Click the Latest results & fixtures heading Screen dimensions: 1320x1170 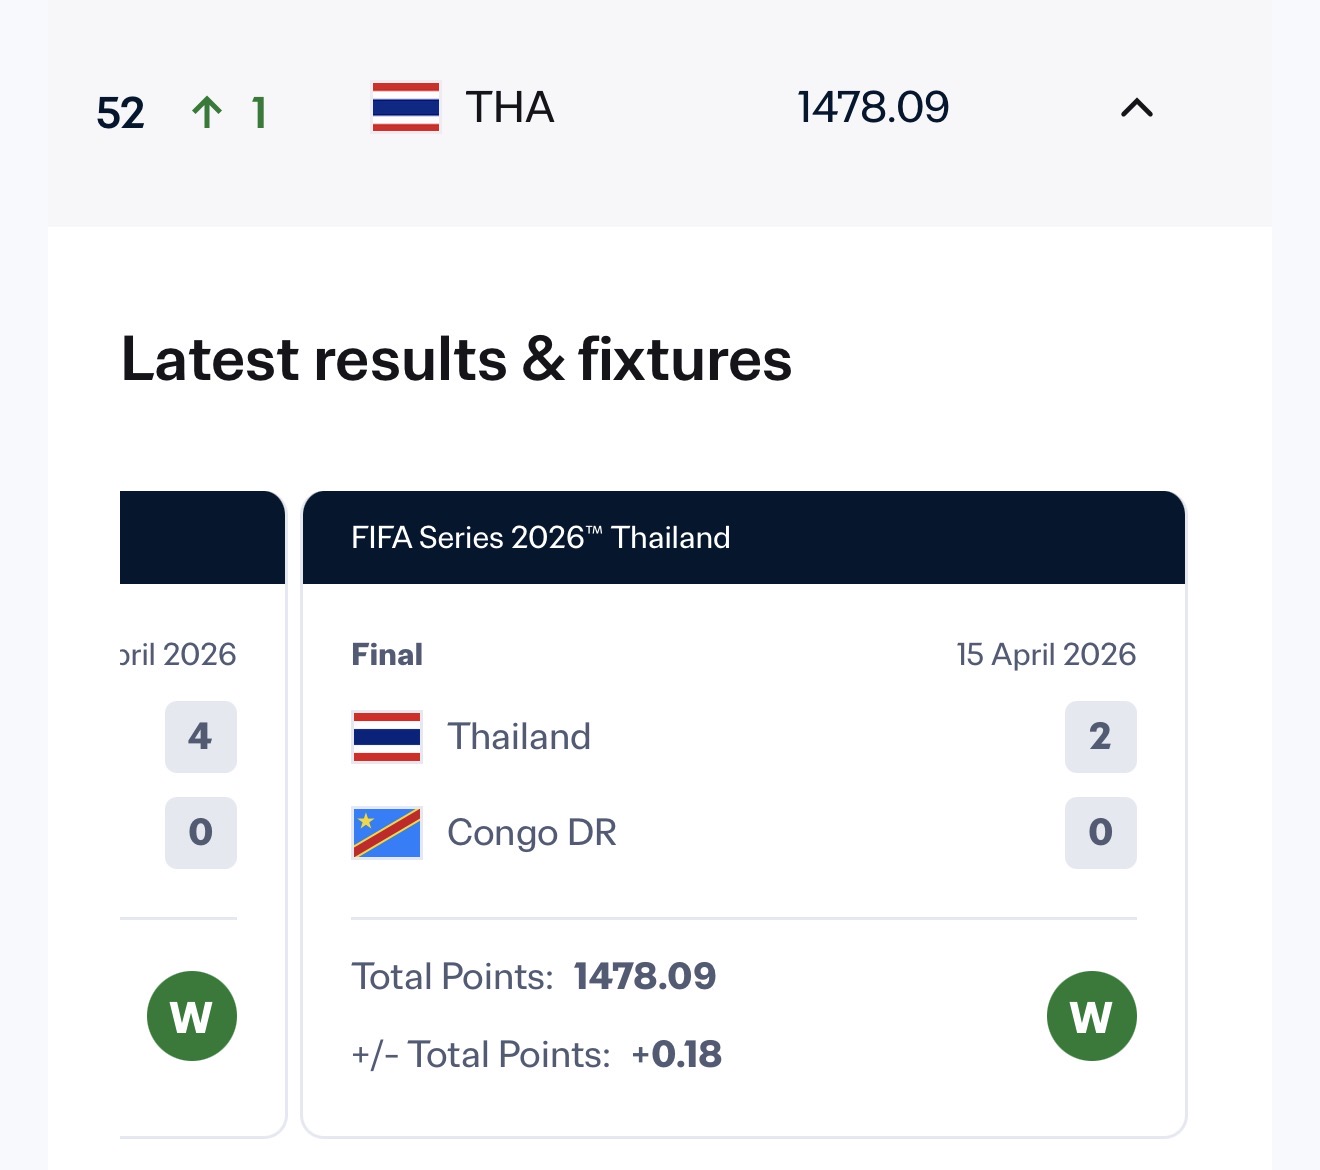coord(456,360)
